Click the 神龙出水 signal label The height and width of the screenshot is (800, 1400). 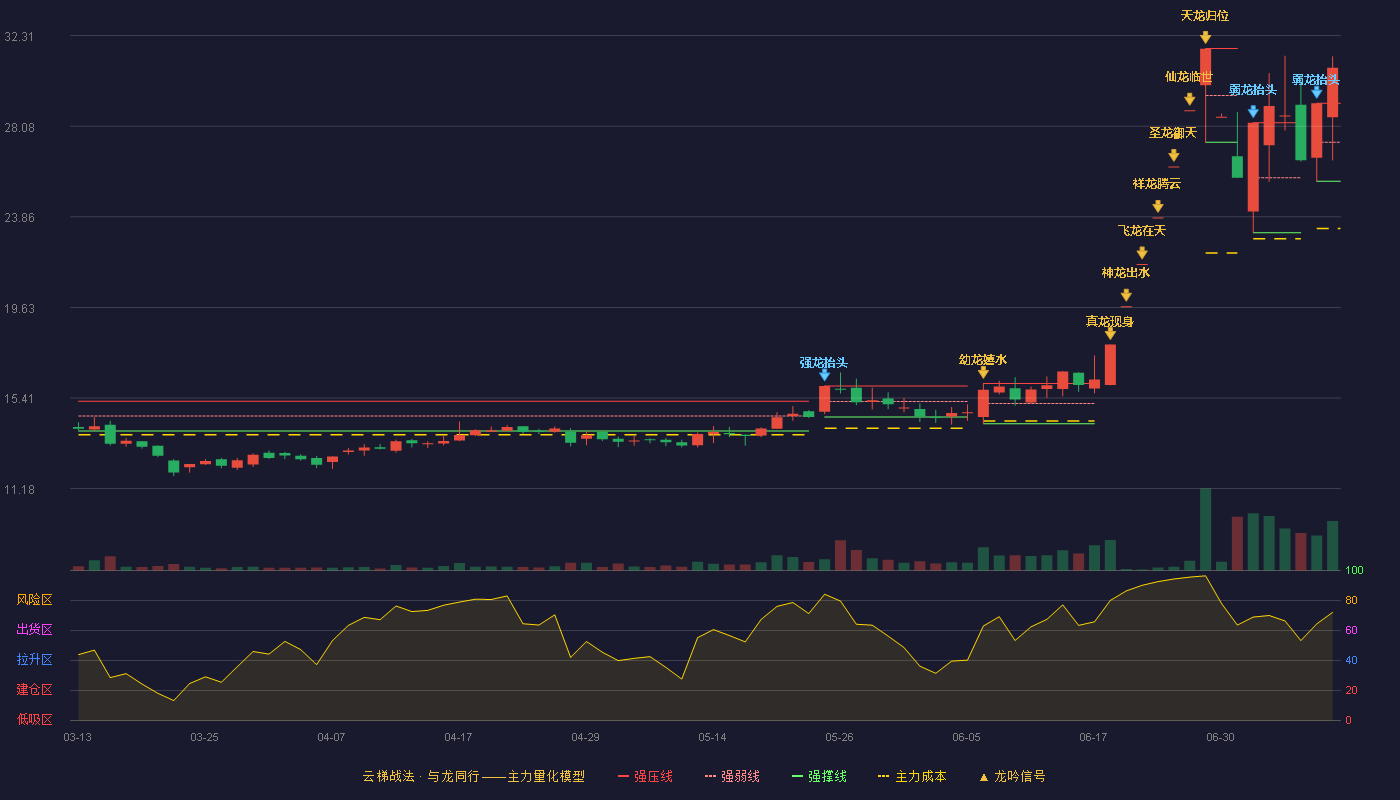point(1126,273)
